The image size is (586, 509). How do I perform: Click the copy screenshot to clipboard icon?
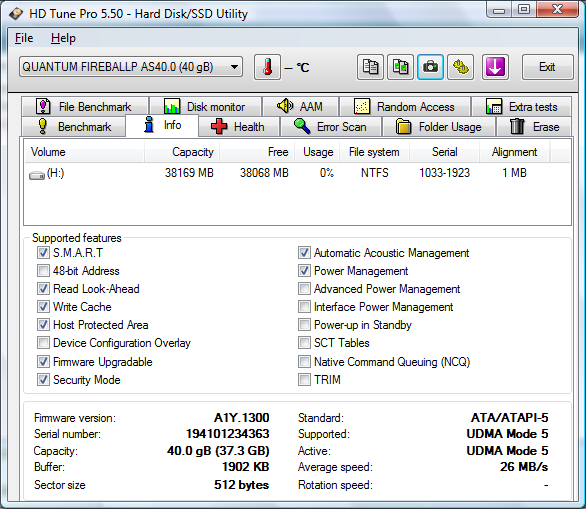[x=400, y=67]
